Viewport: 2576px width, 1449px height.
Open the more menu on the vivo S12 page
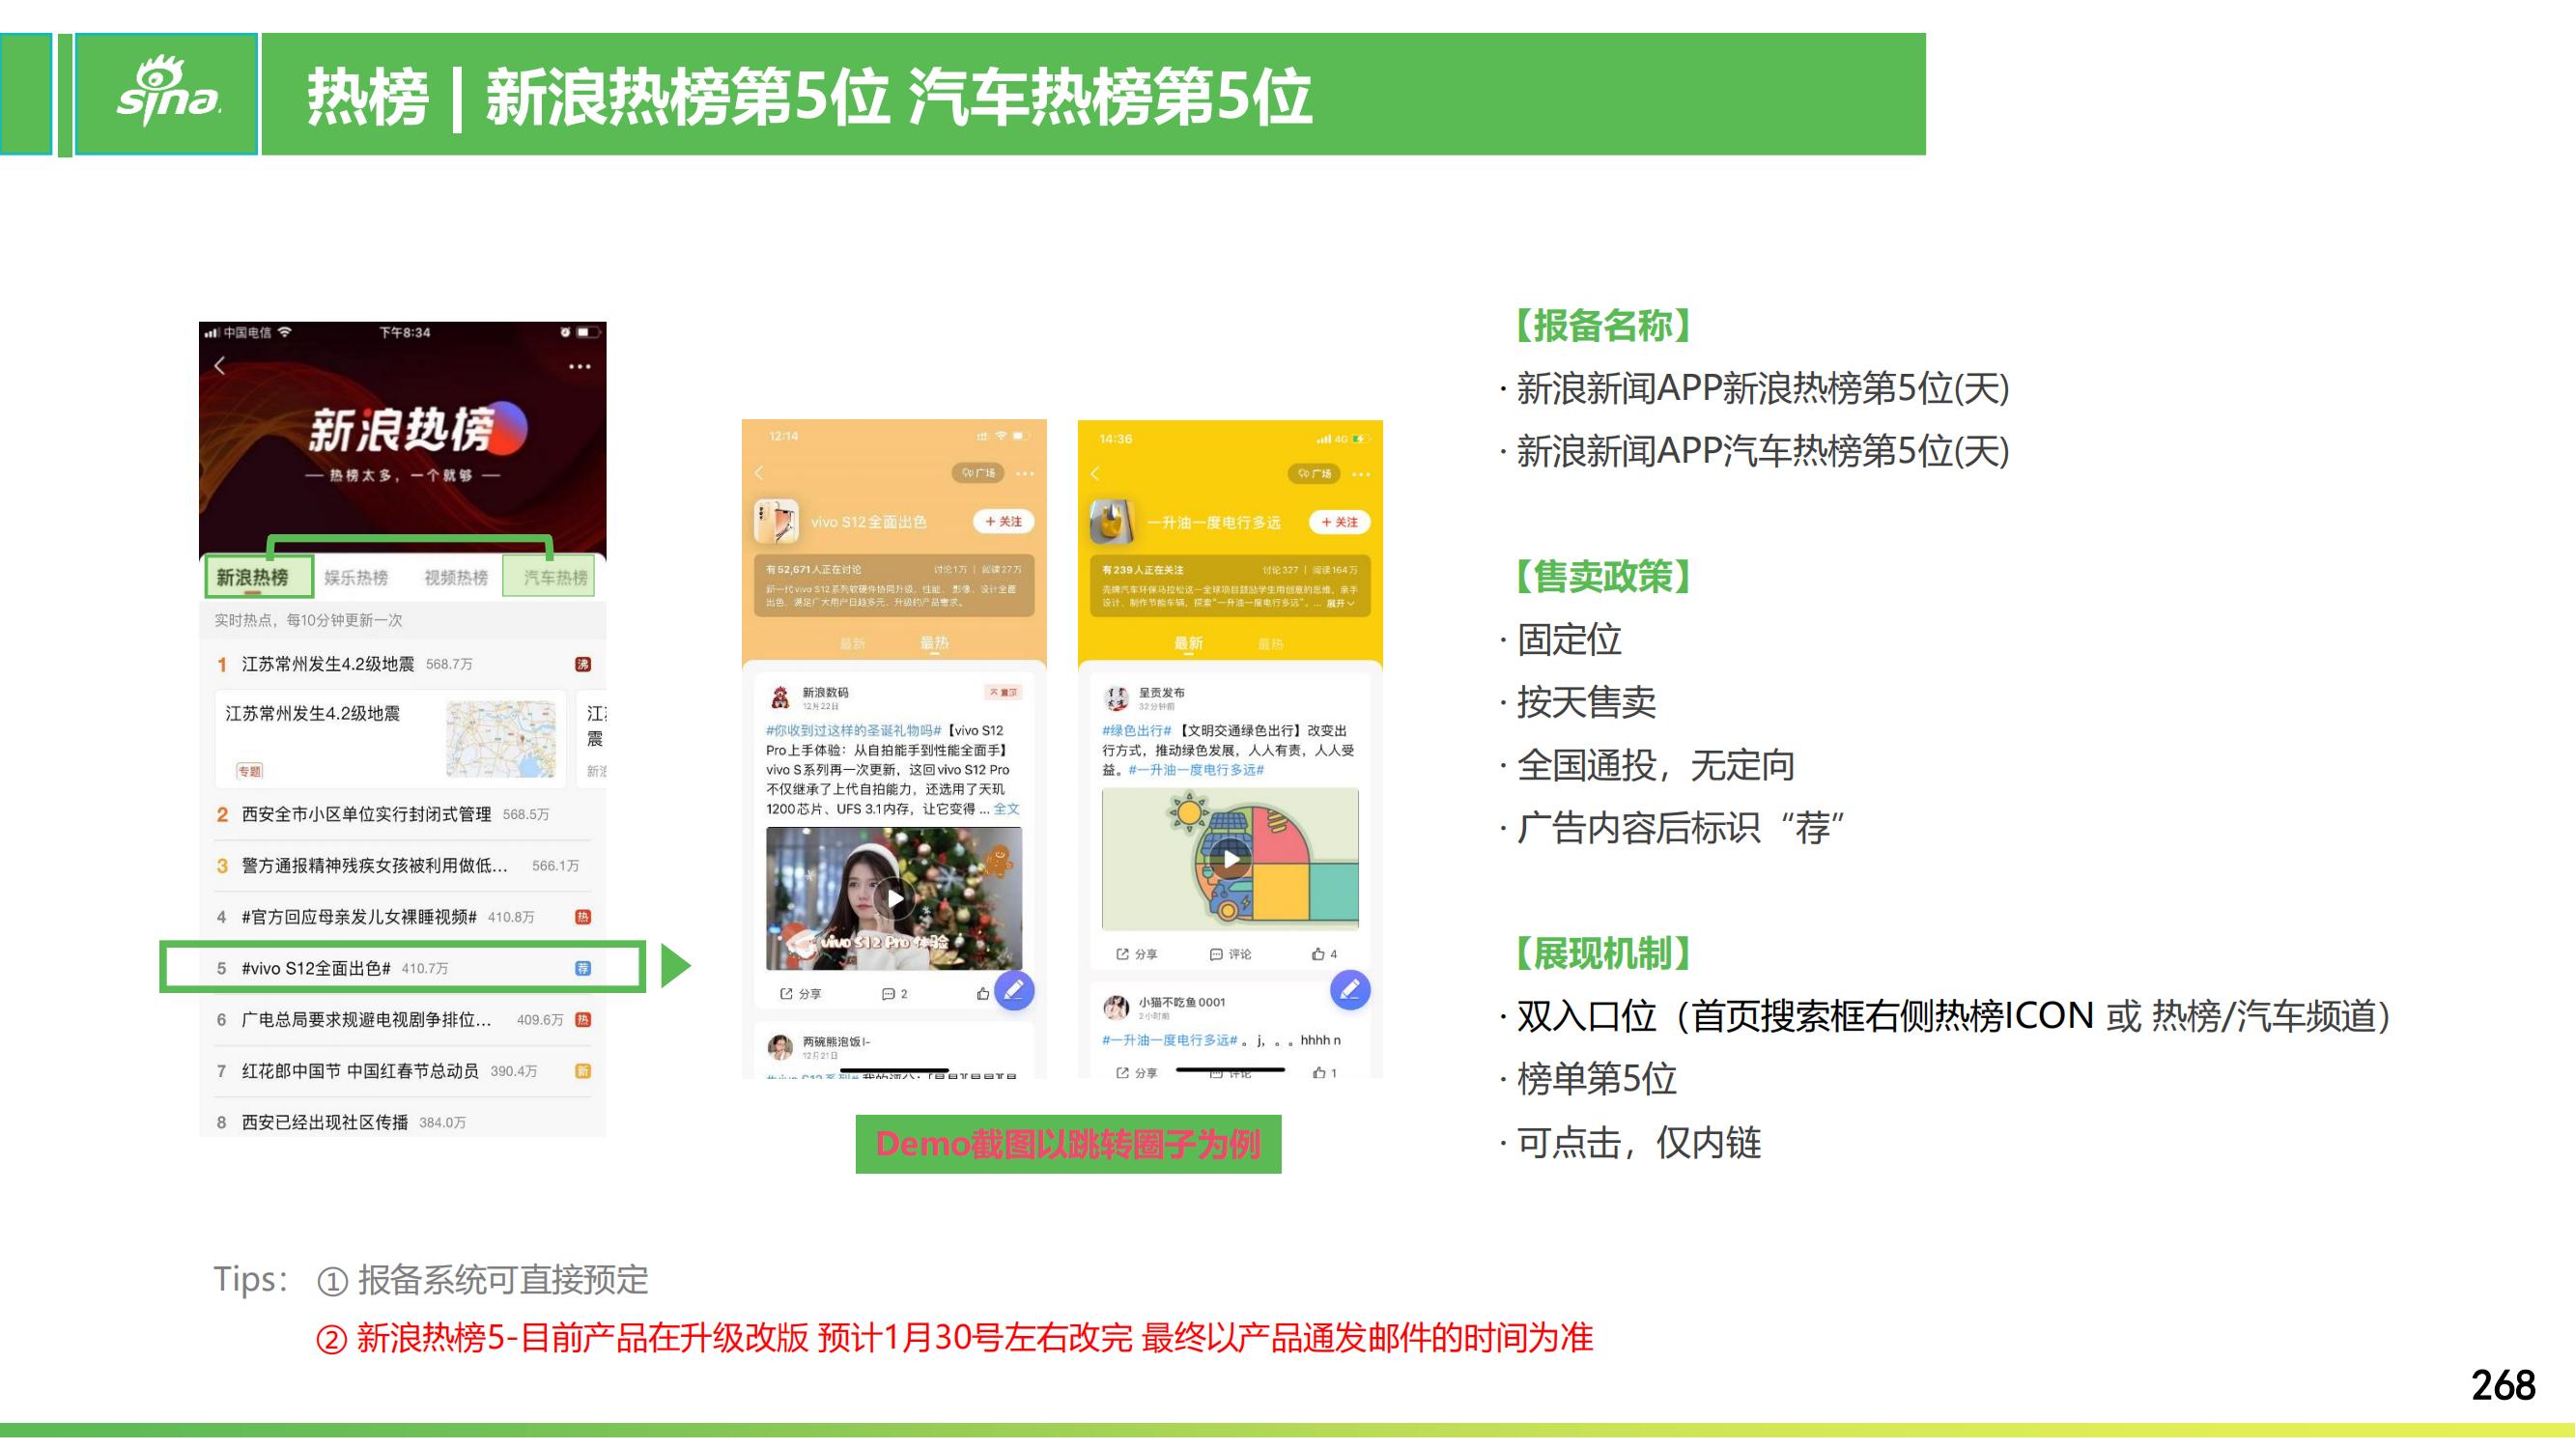coord(1025,473)
